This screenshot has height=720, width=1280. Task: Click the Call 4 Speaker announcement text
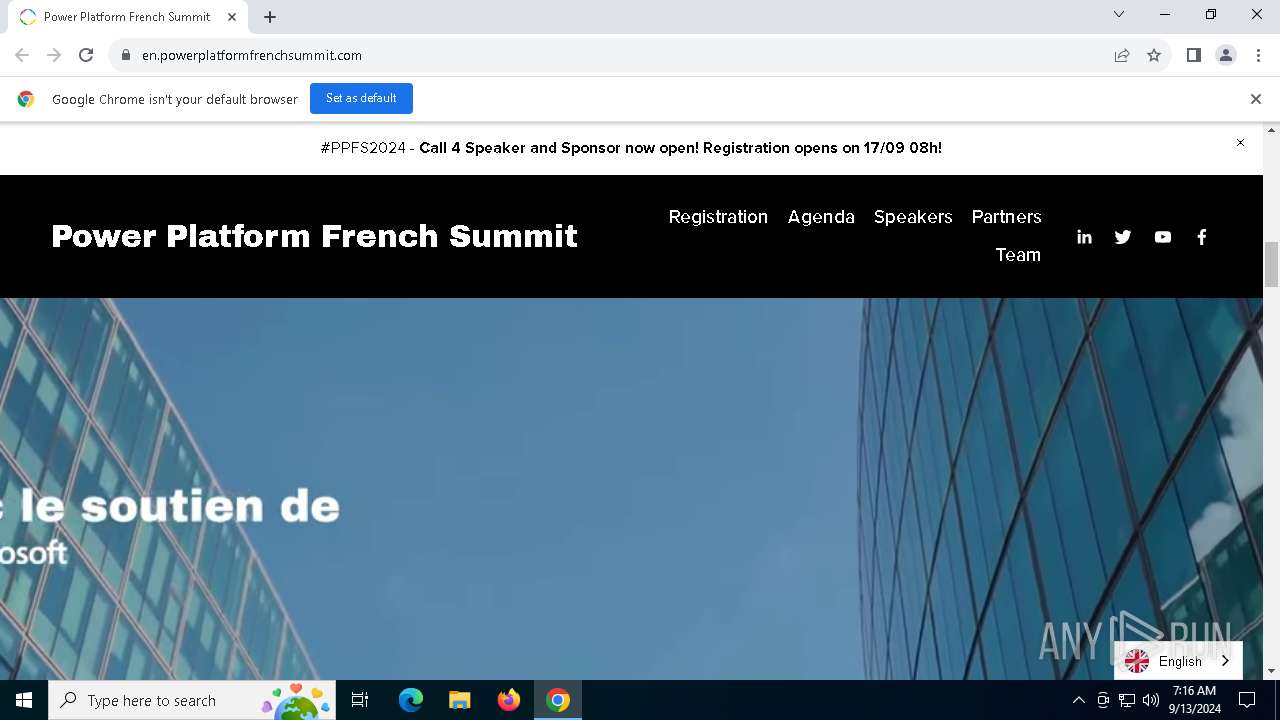680,148
